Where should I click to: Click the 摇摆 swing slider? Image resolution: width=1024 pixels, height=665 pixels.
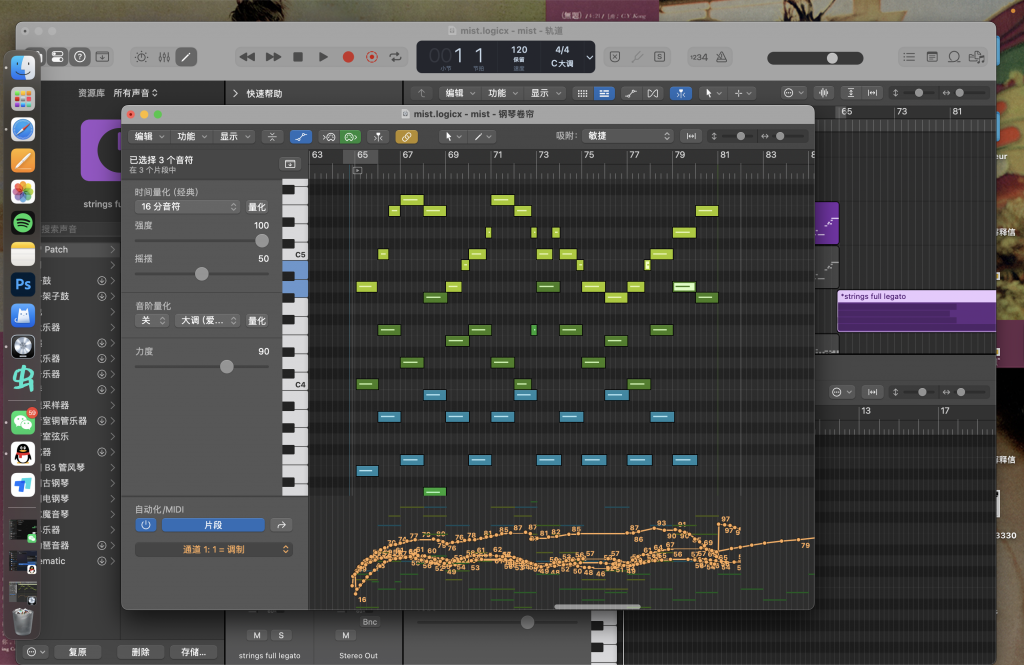202,273
